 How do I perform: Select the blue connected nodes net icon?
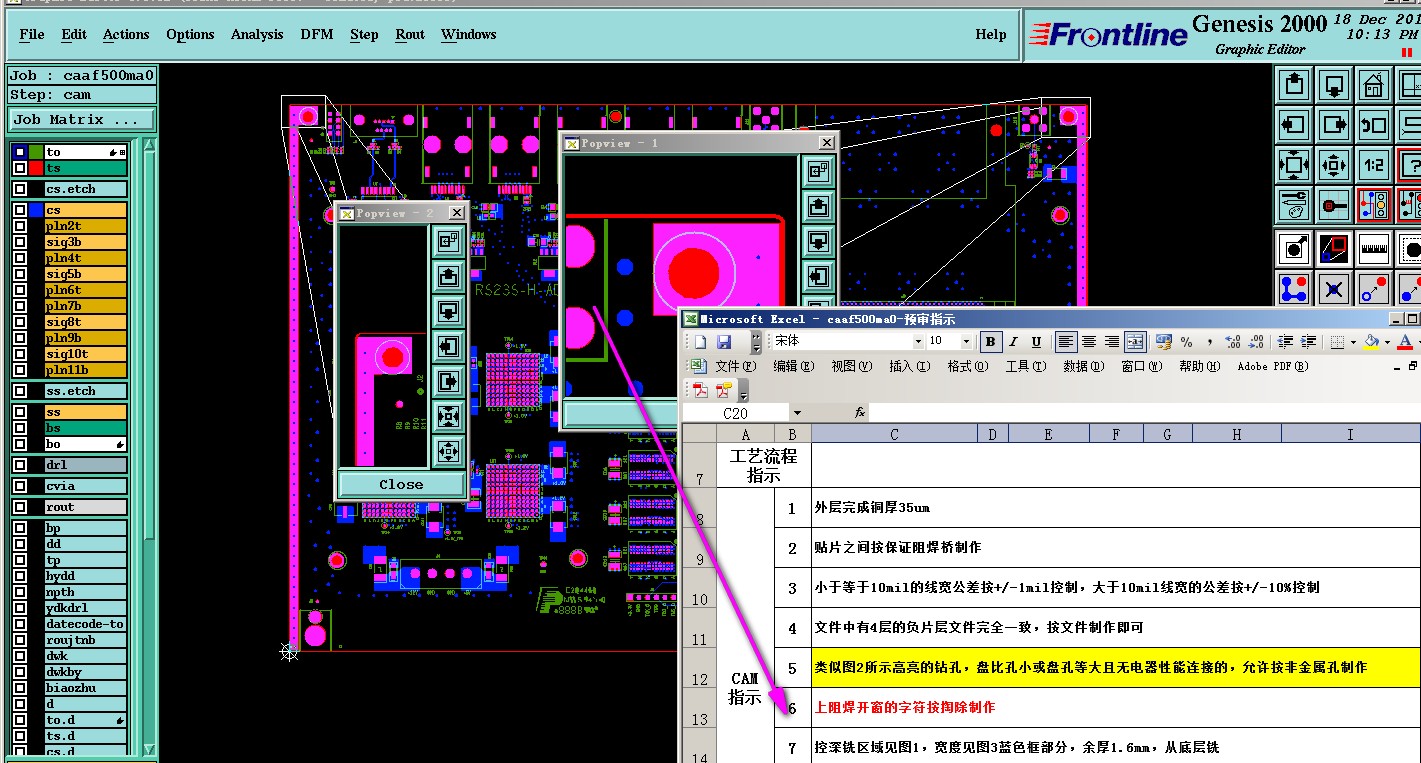tap(1294, 288)
